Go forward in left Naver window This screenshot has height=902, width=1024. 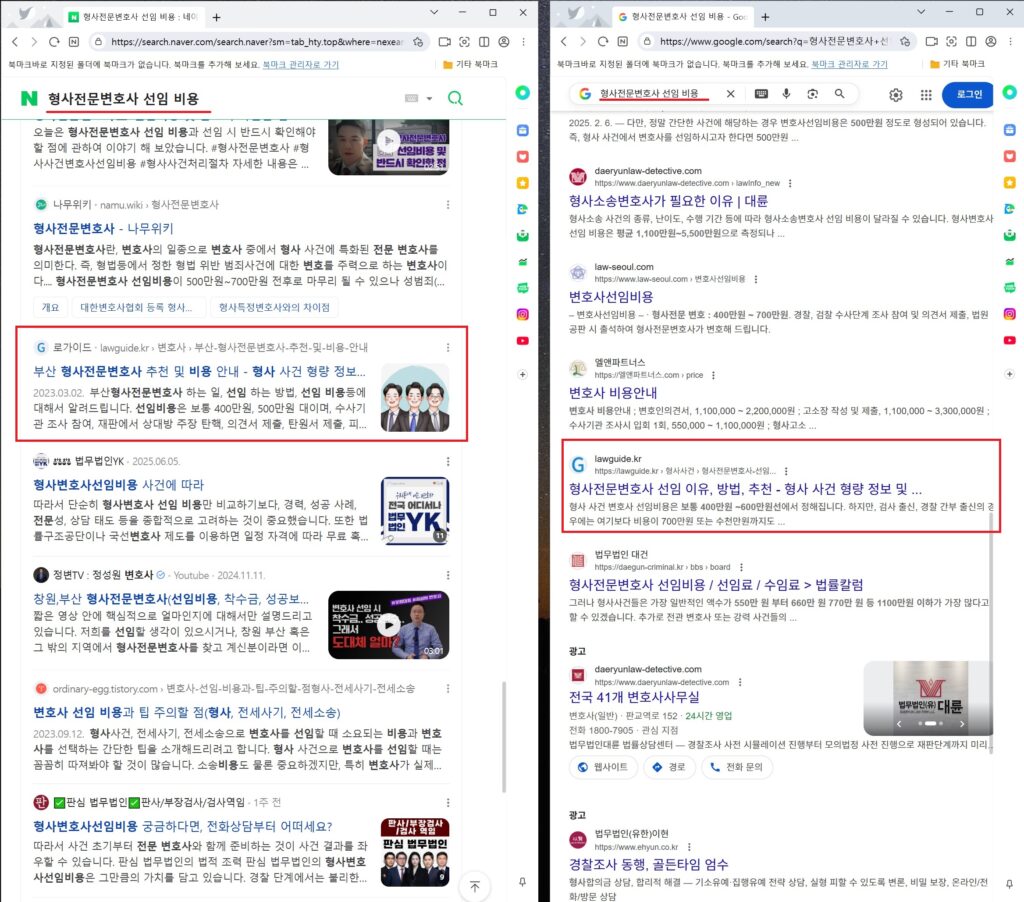pos(35,42)
